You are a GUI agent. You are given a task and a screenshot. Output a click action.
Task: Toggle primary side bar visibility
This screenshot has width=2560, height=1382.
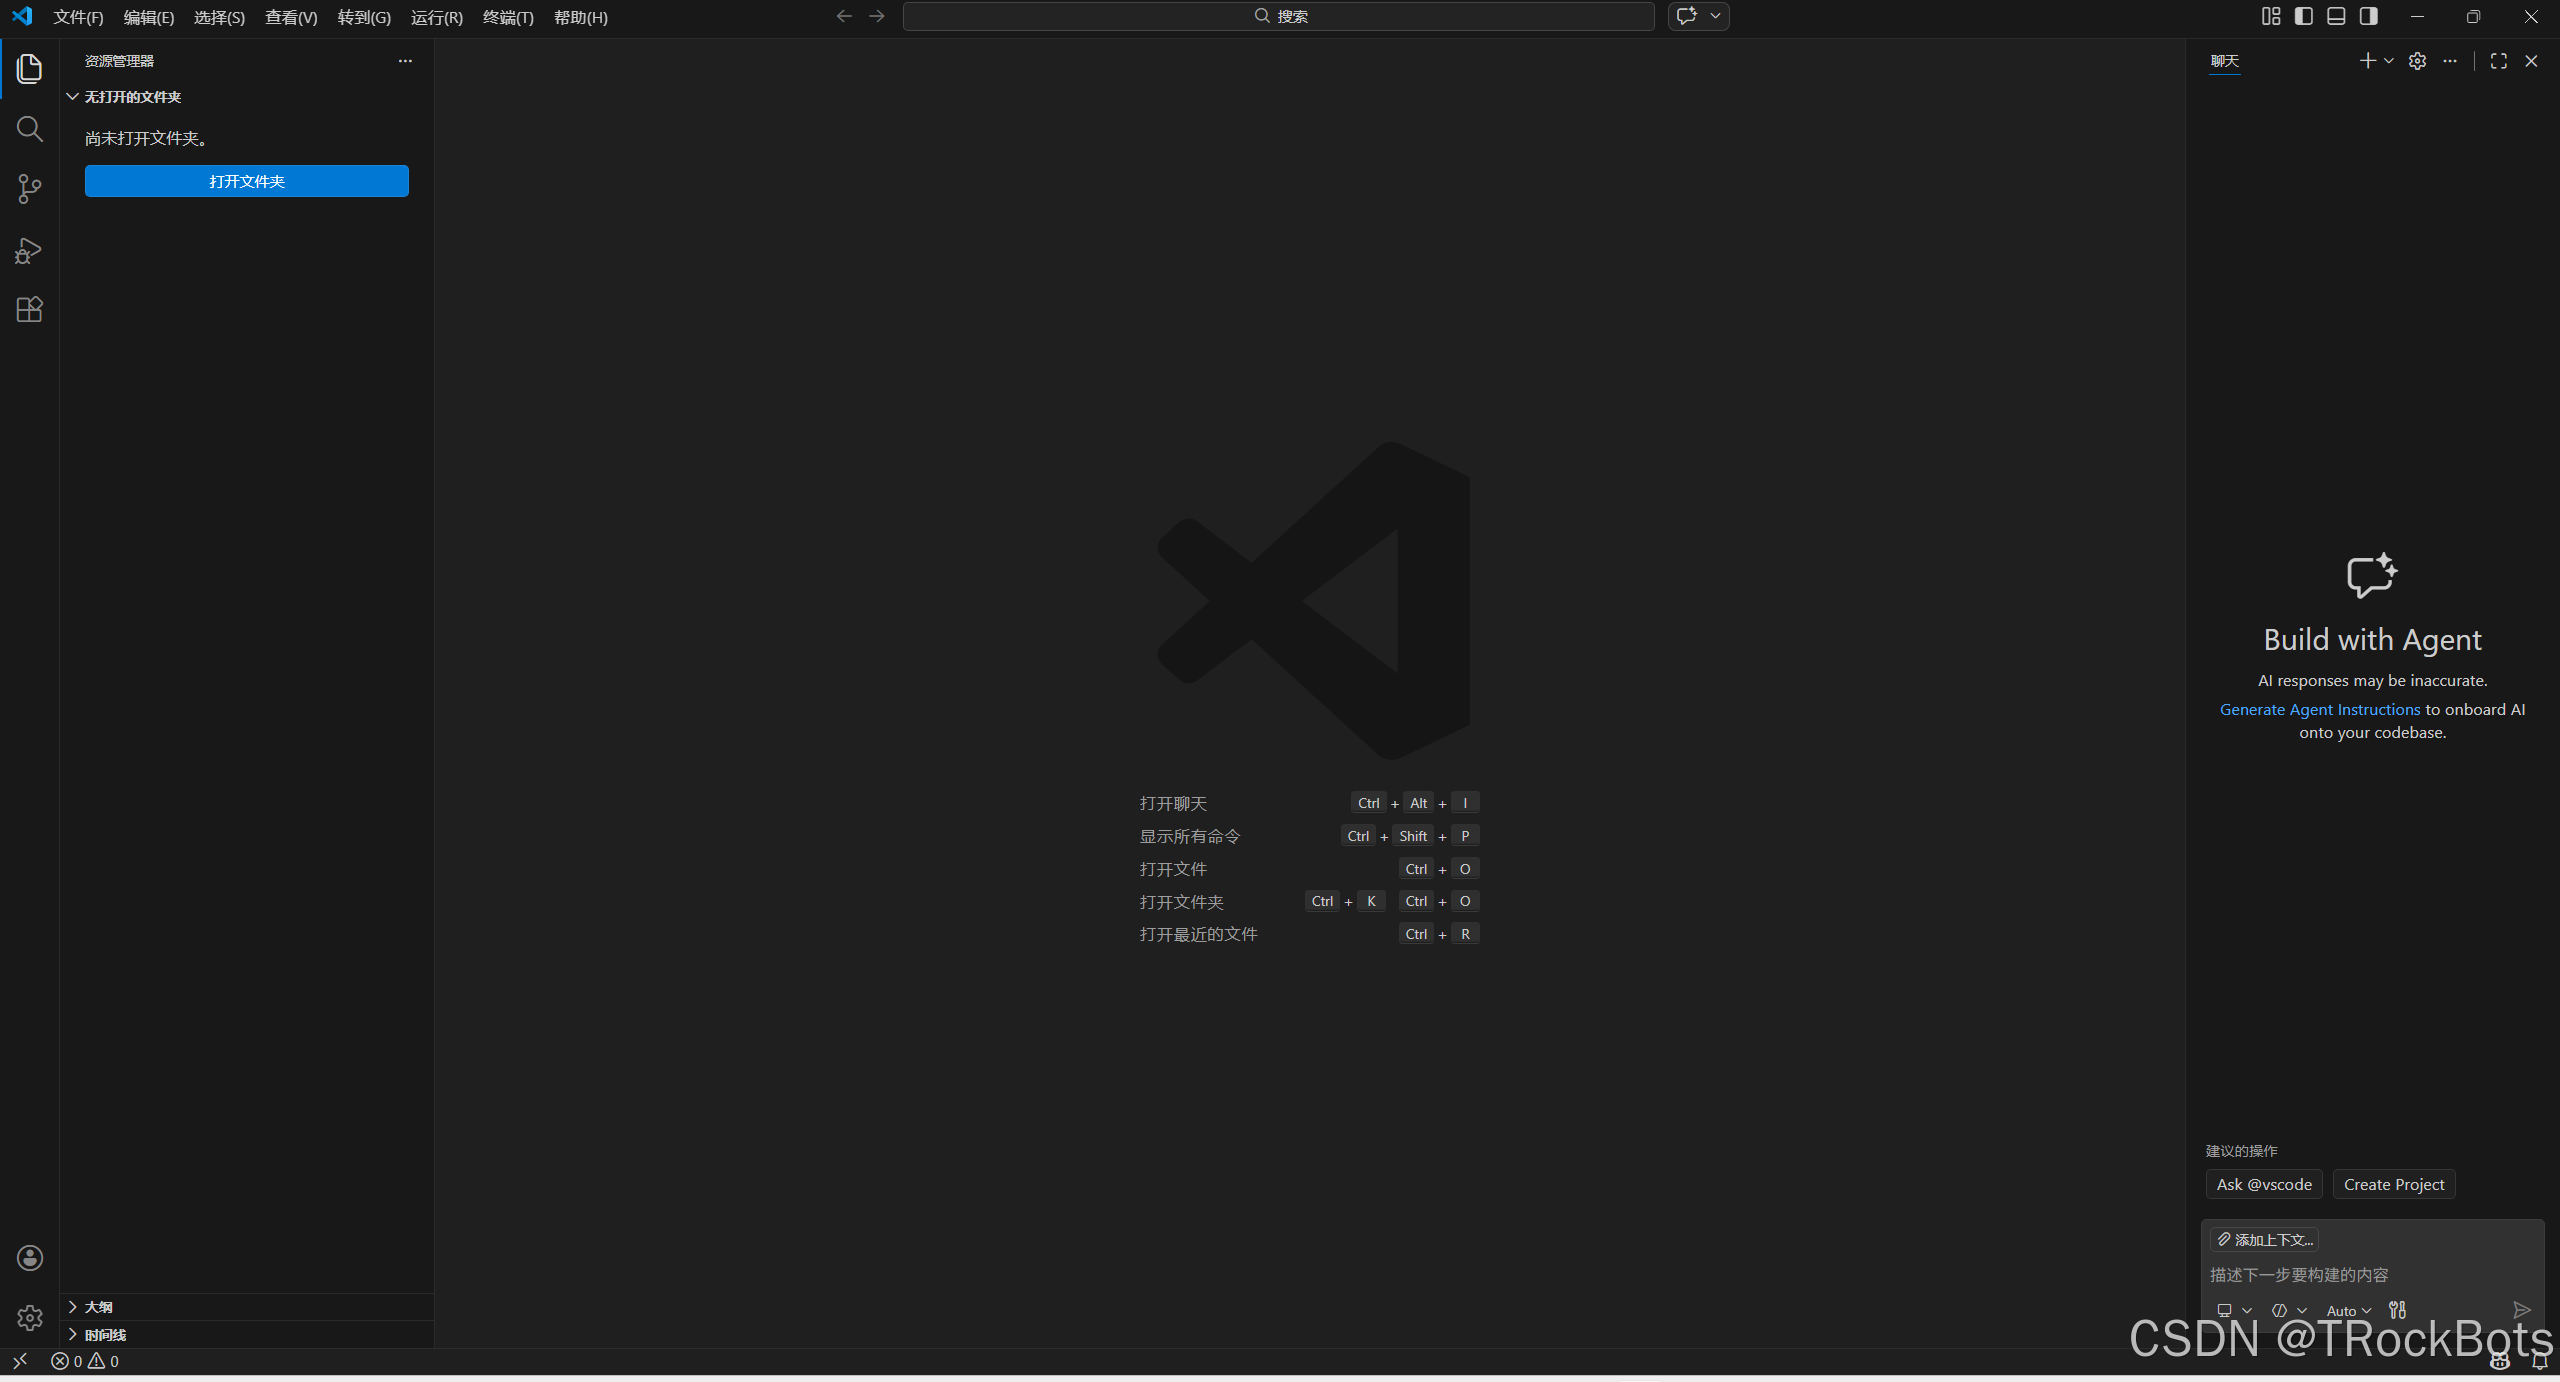point(2304,16)
